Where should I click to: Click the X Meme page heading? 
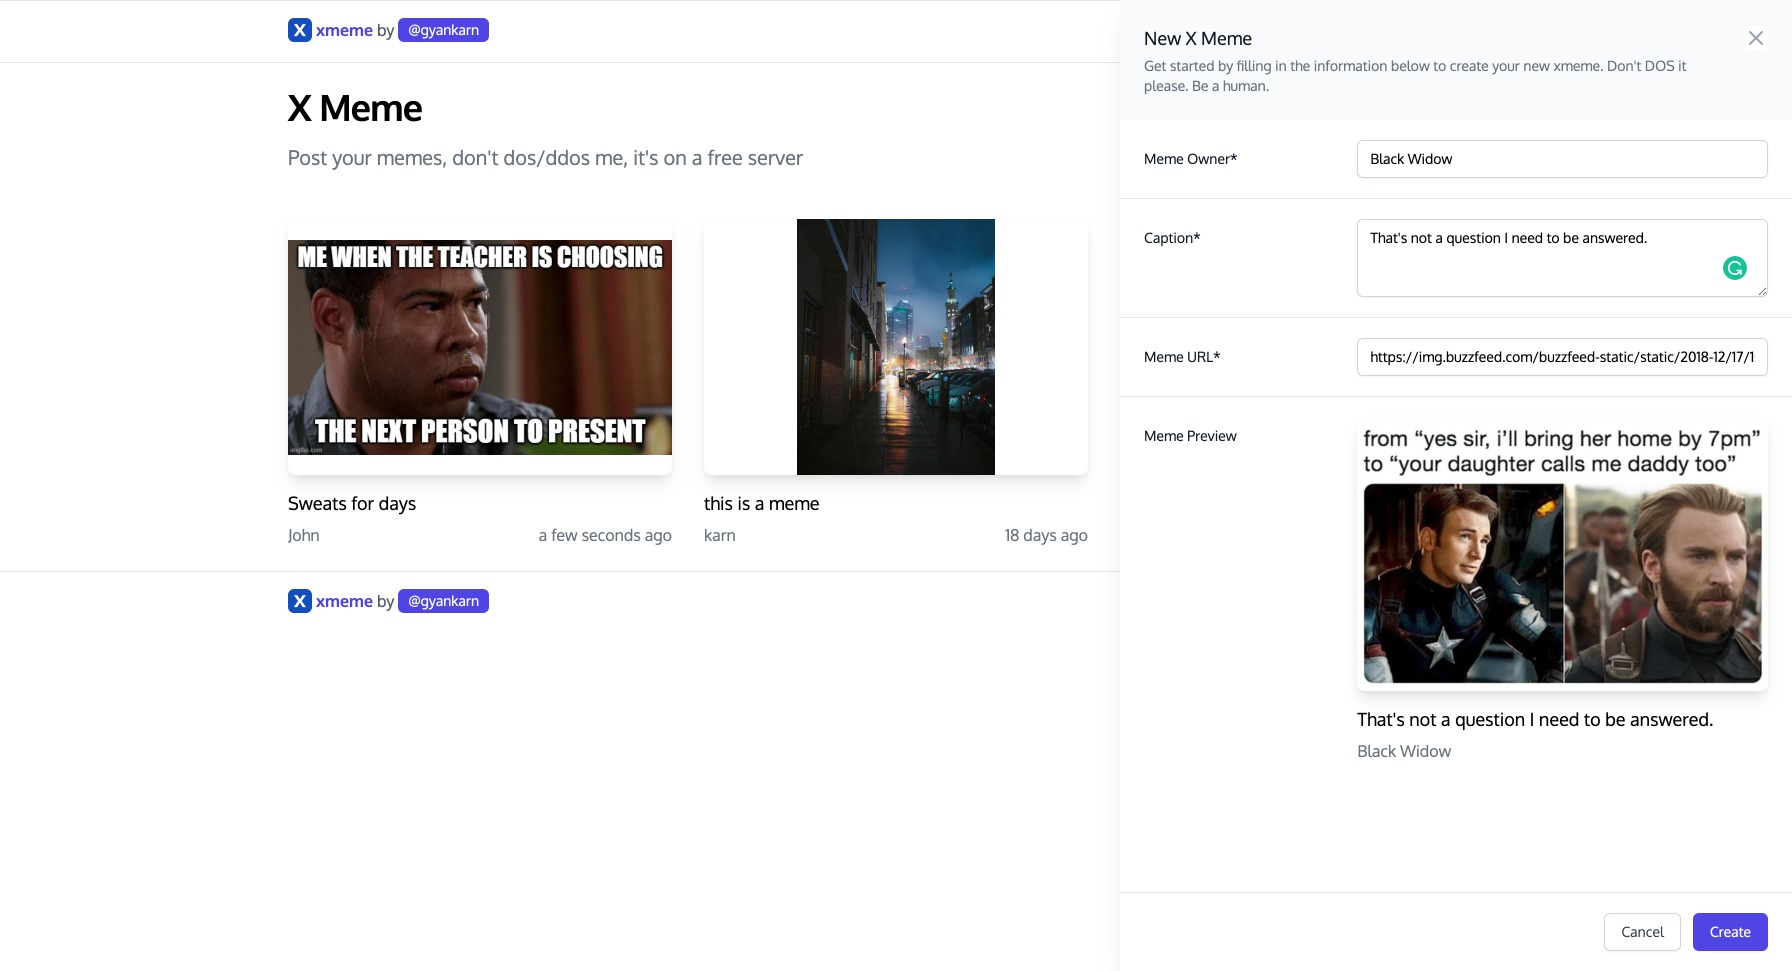(355, 108)
